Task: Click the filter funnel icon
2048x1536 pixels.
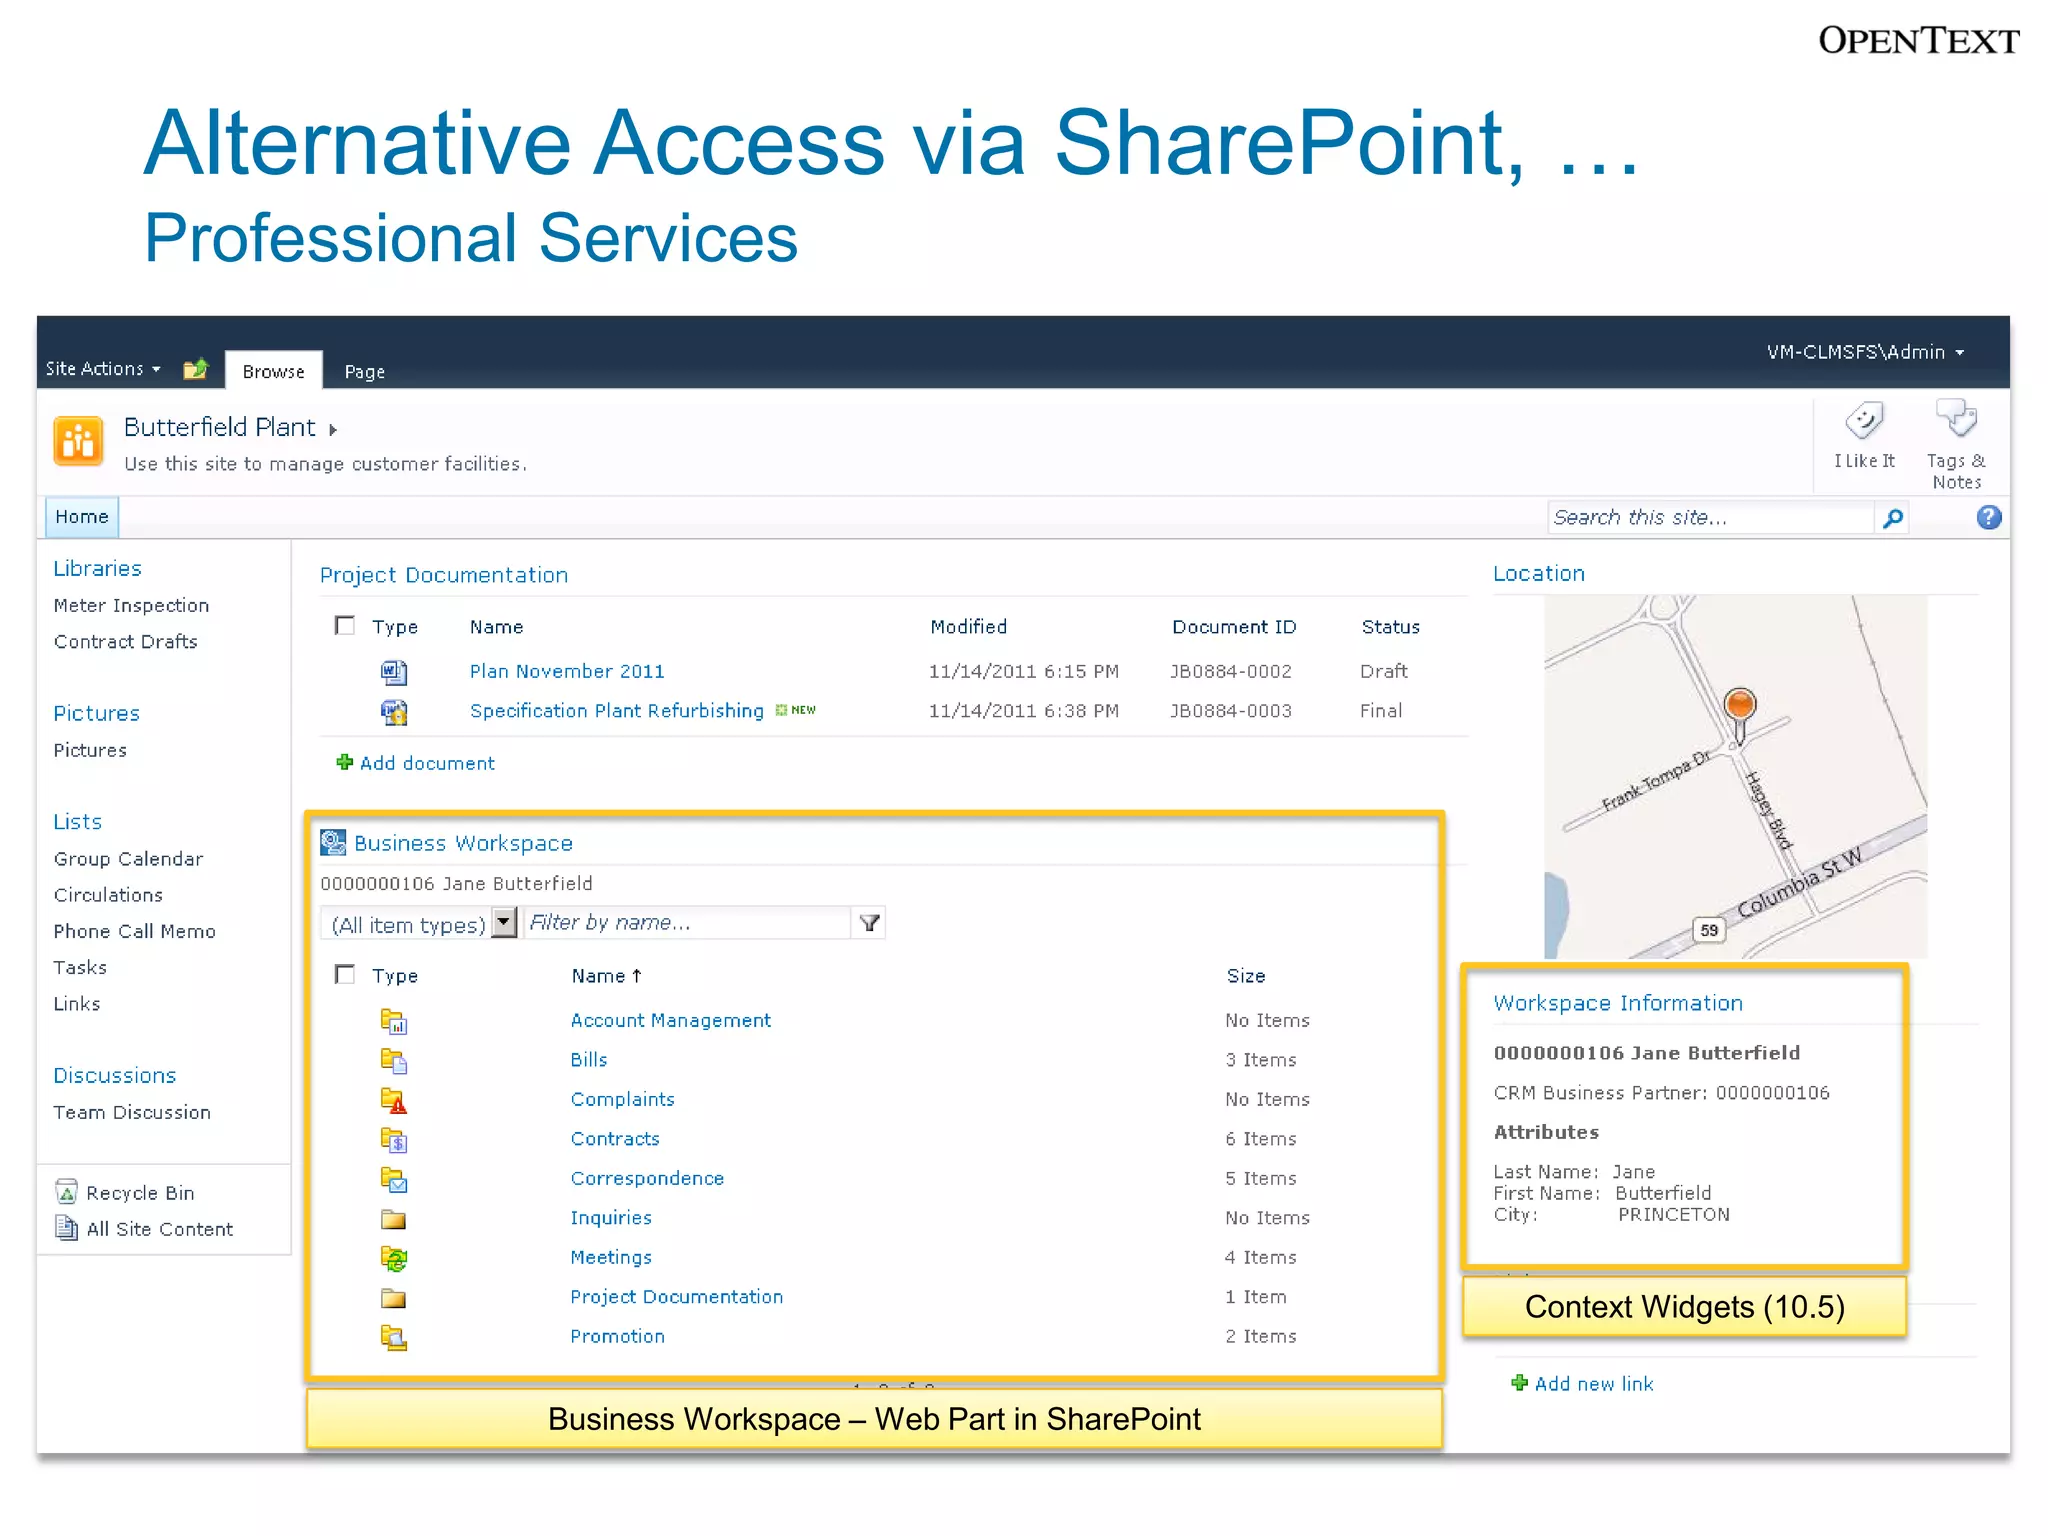Action: [x=869, y=923]
